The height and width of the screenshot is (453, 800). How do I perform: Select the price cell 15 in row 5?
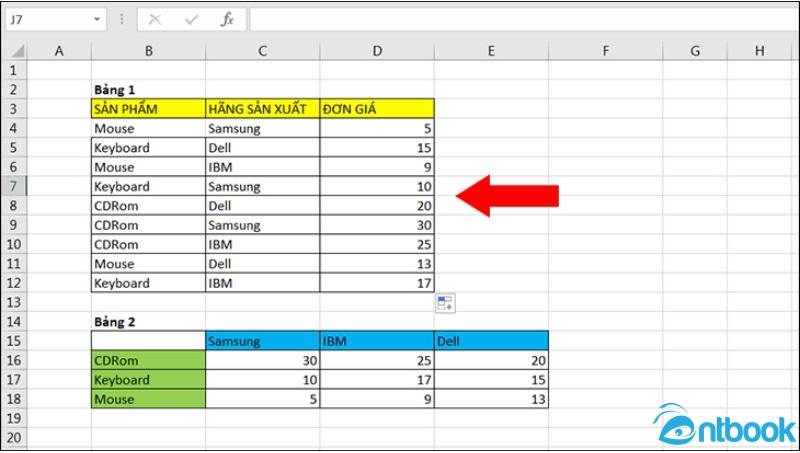[377, 147]
